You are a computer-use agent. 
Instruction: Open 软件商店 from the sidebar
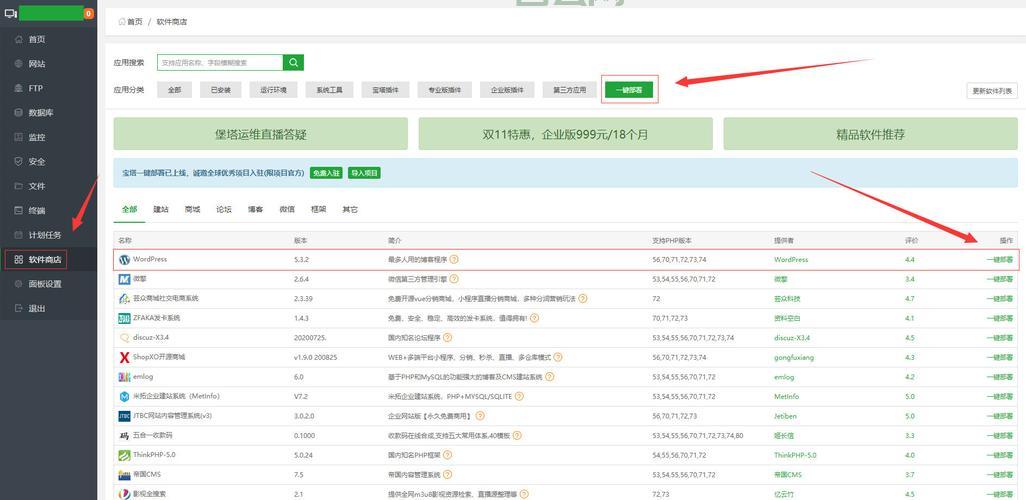click(x=45, y=260)
